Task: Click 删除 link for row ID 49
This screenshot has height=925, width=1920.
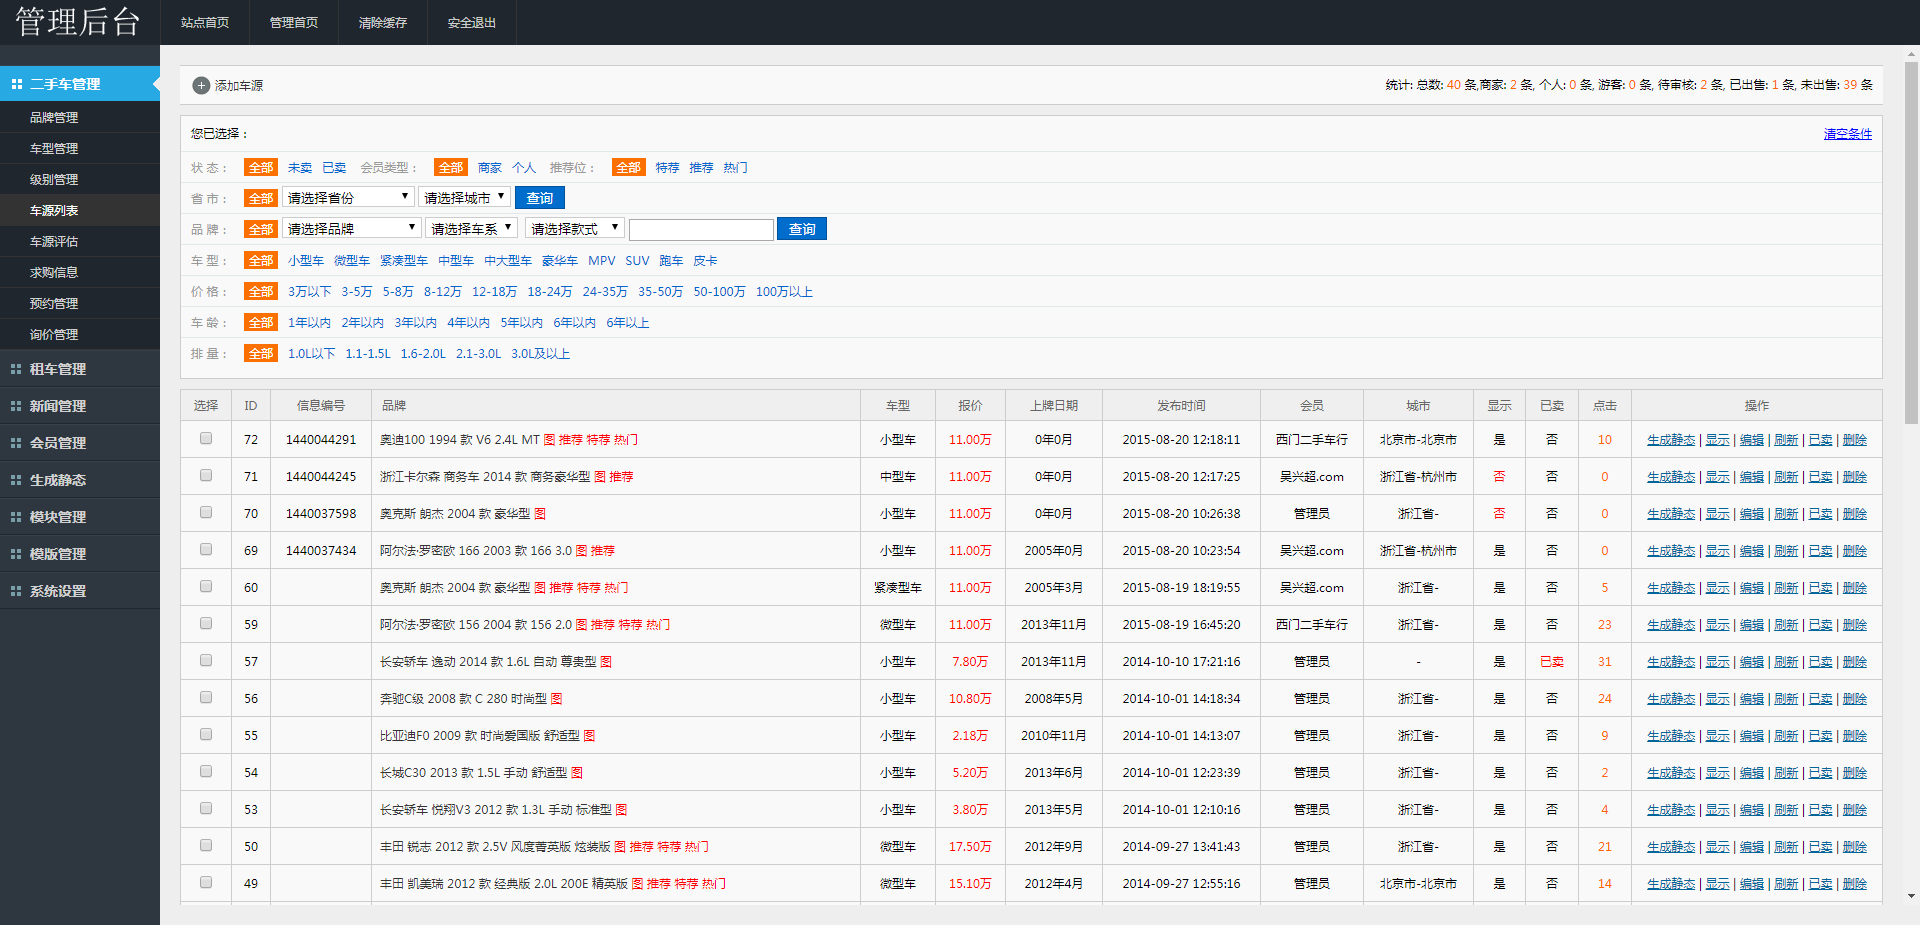Action: (x=1855, y=884)
